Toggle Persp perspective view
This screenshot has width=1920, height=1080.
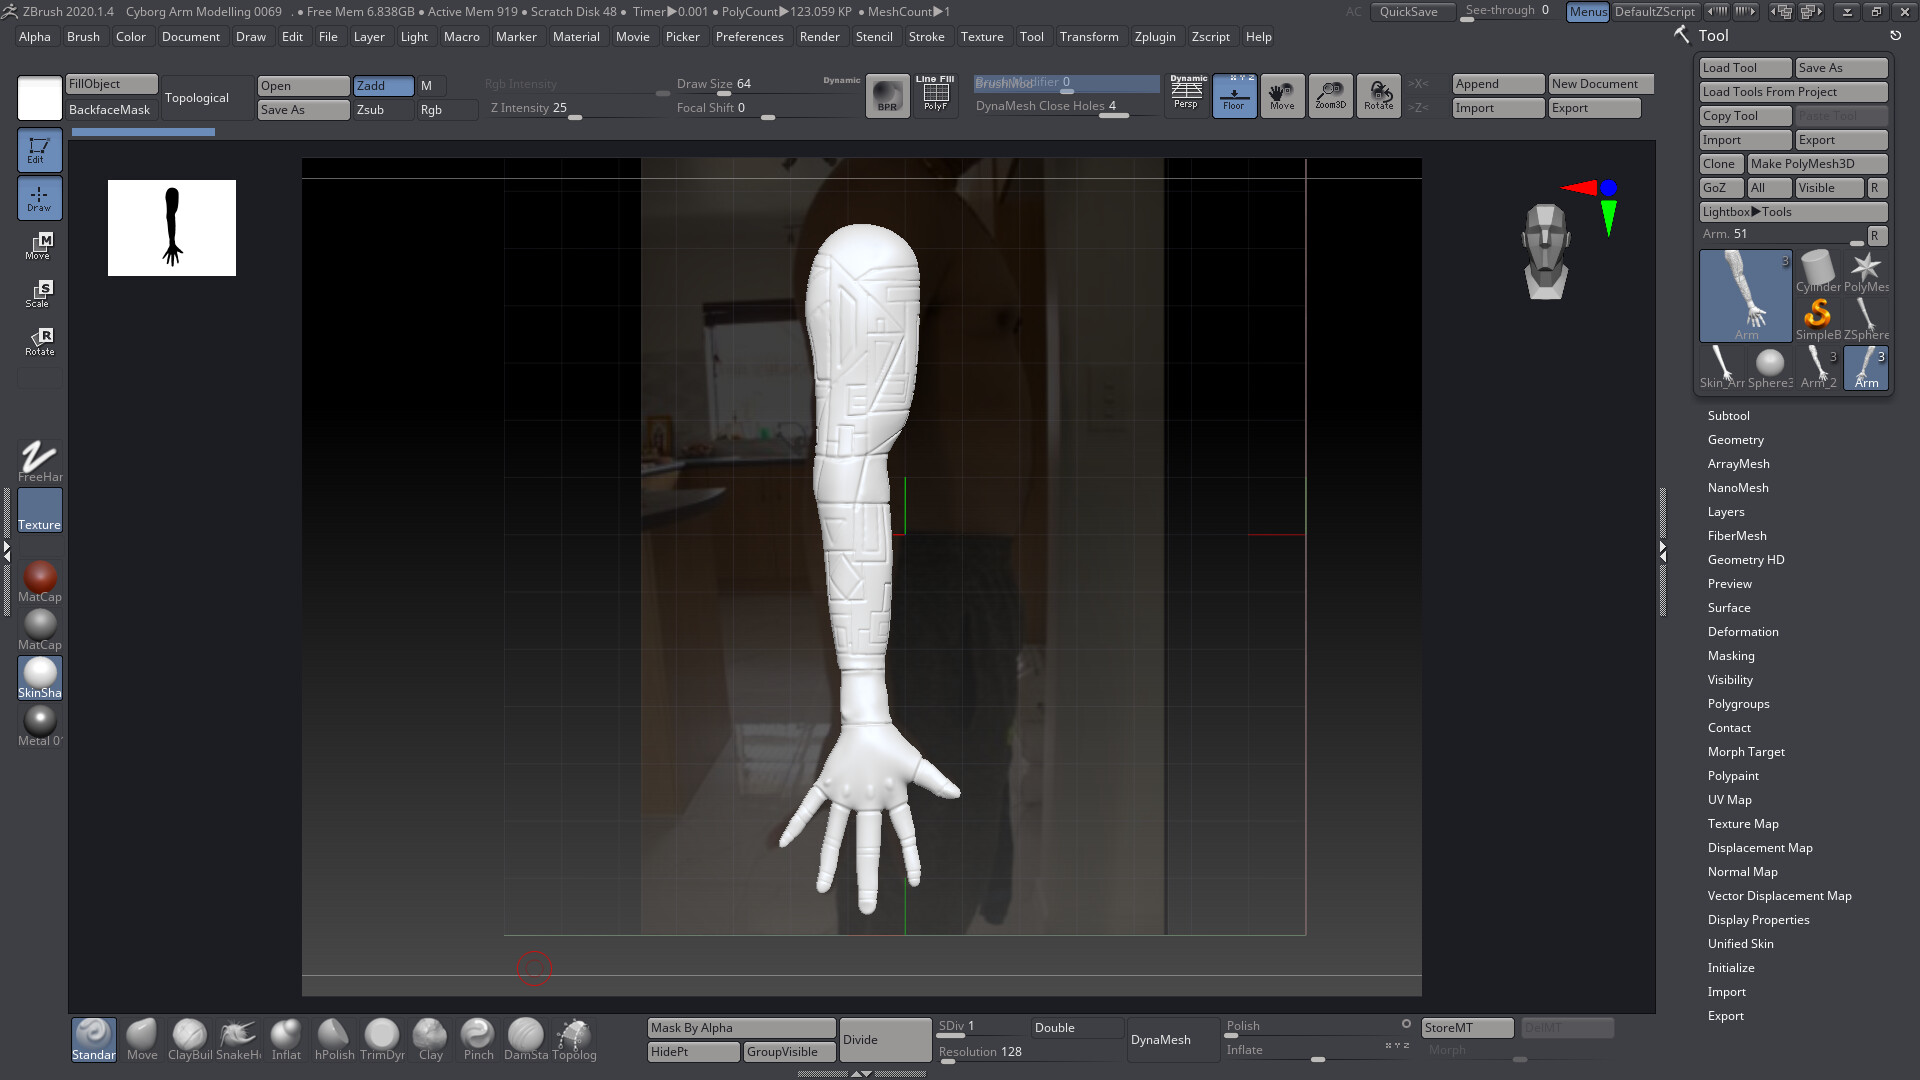click(1186, 96)
